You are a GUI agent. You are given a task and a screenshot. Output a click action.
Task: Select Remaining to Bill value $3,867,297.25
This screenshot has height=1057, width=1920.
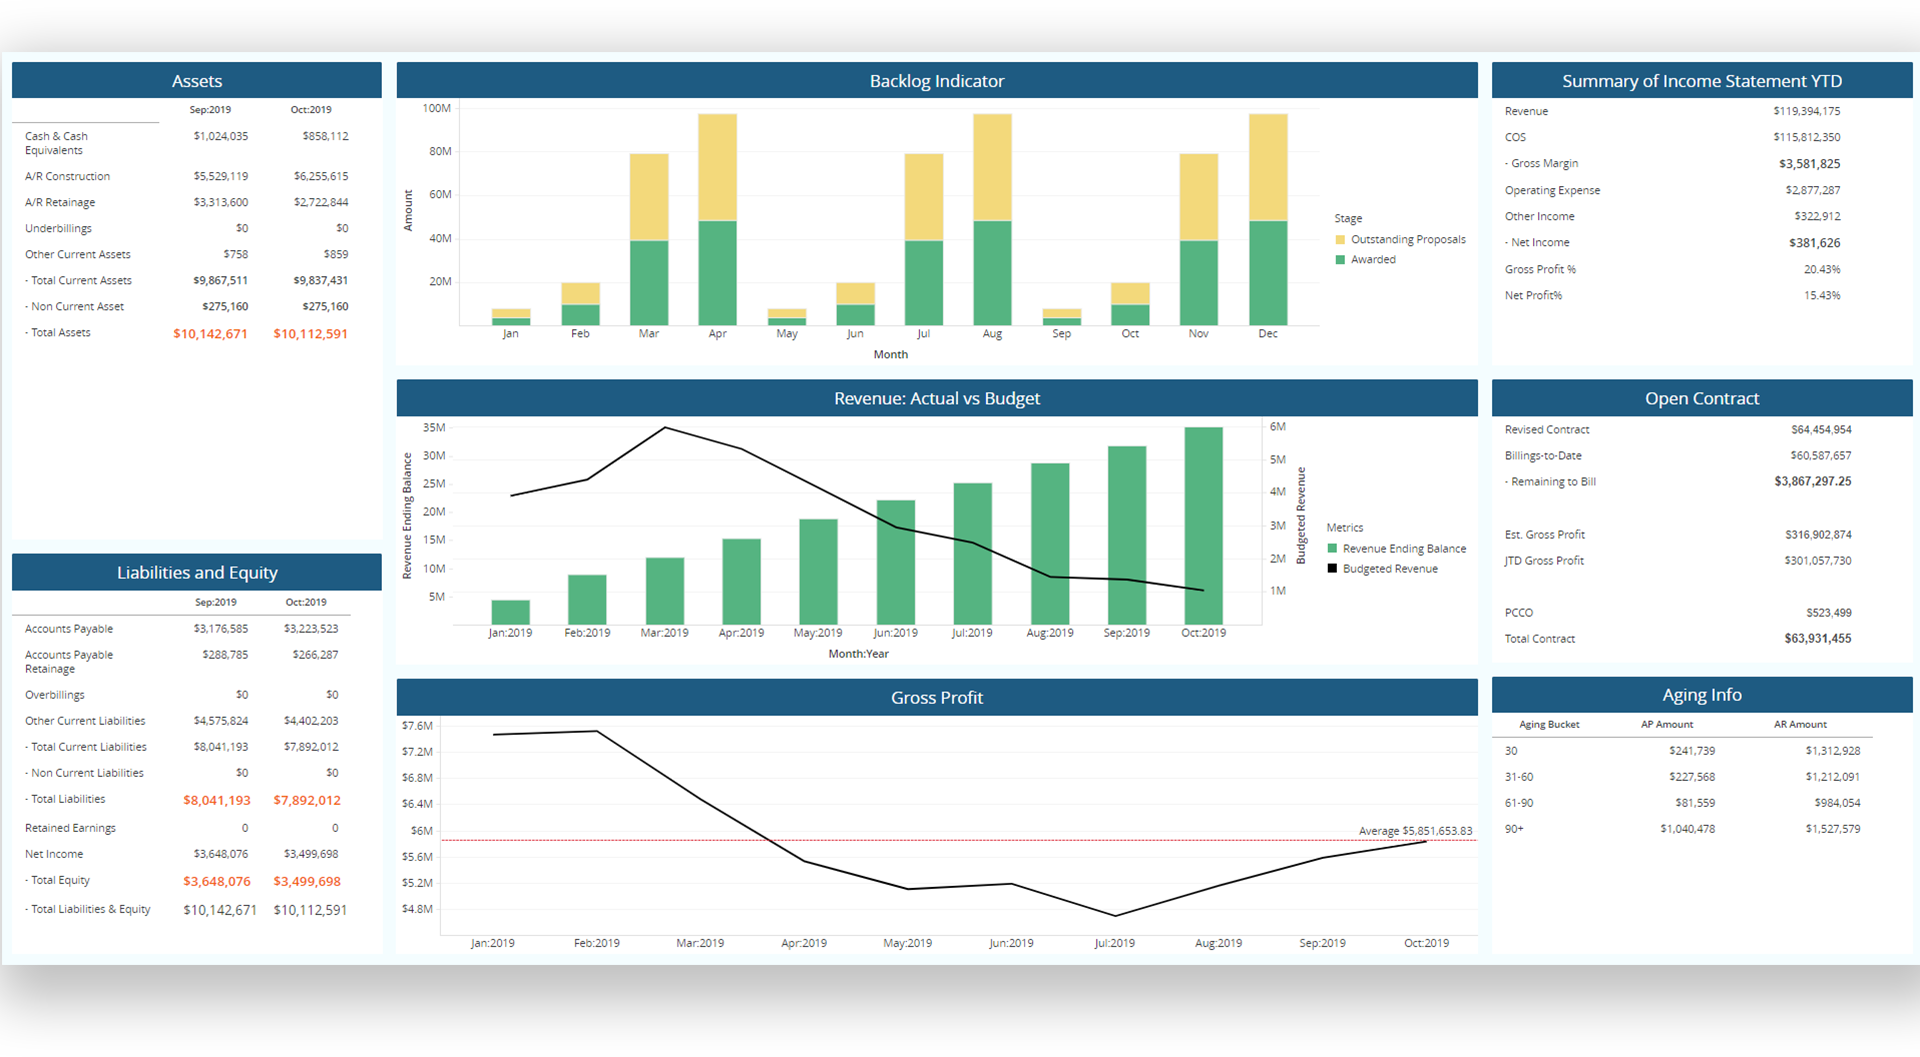[x=1813, y=482]
